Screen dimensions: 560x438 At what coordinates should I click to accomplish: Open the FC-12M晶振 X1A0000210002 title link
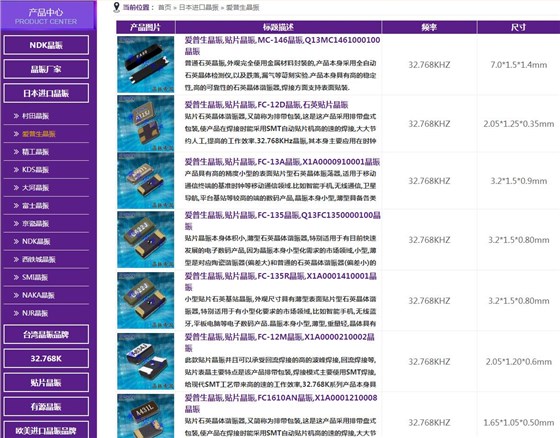tap(280, 342)
